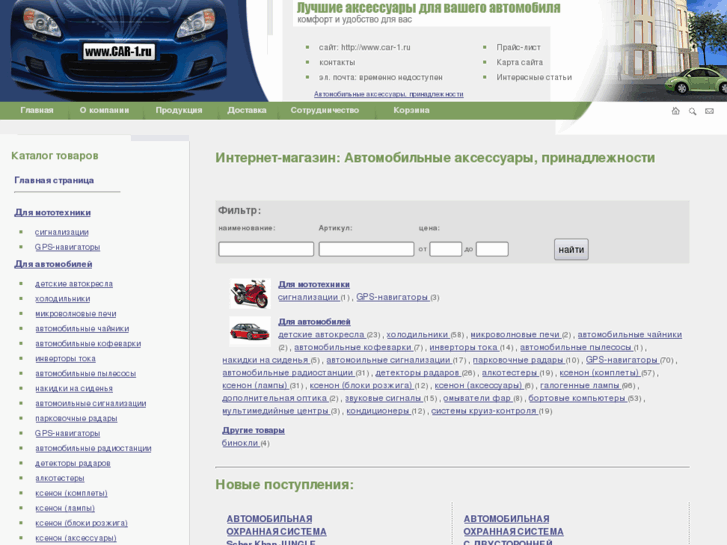
Task: Focus the price 'до' input field
Action: pyautogui.click(x=492, y=249)
